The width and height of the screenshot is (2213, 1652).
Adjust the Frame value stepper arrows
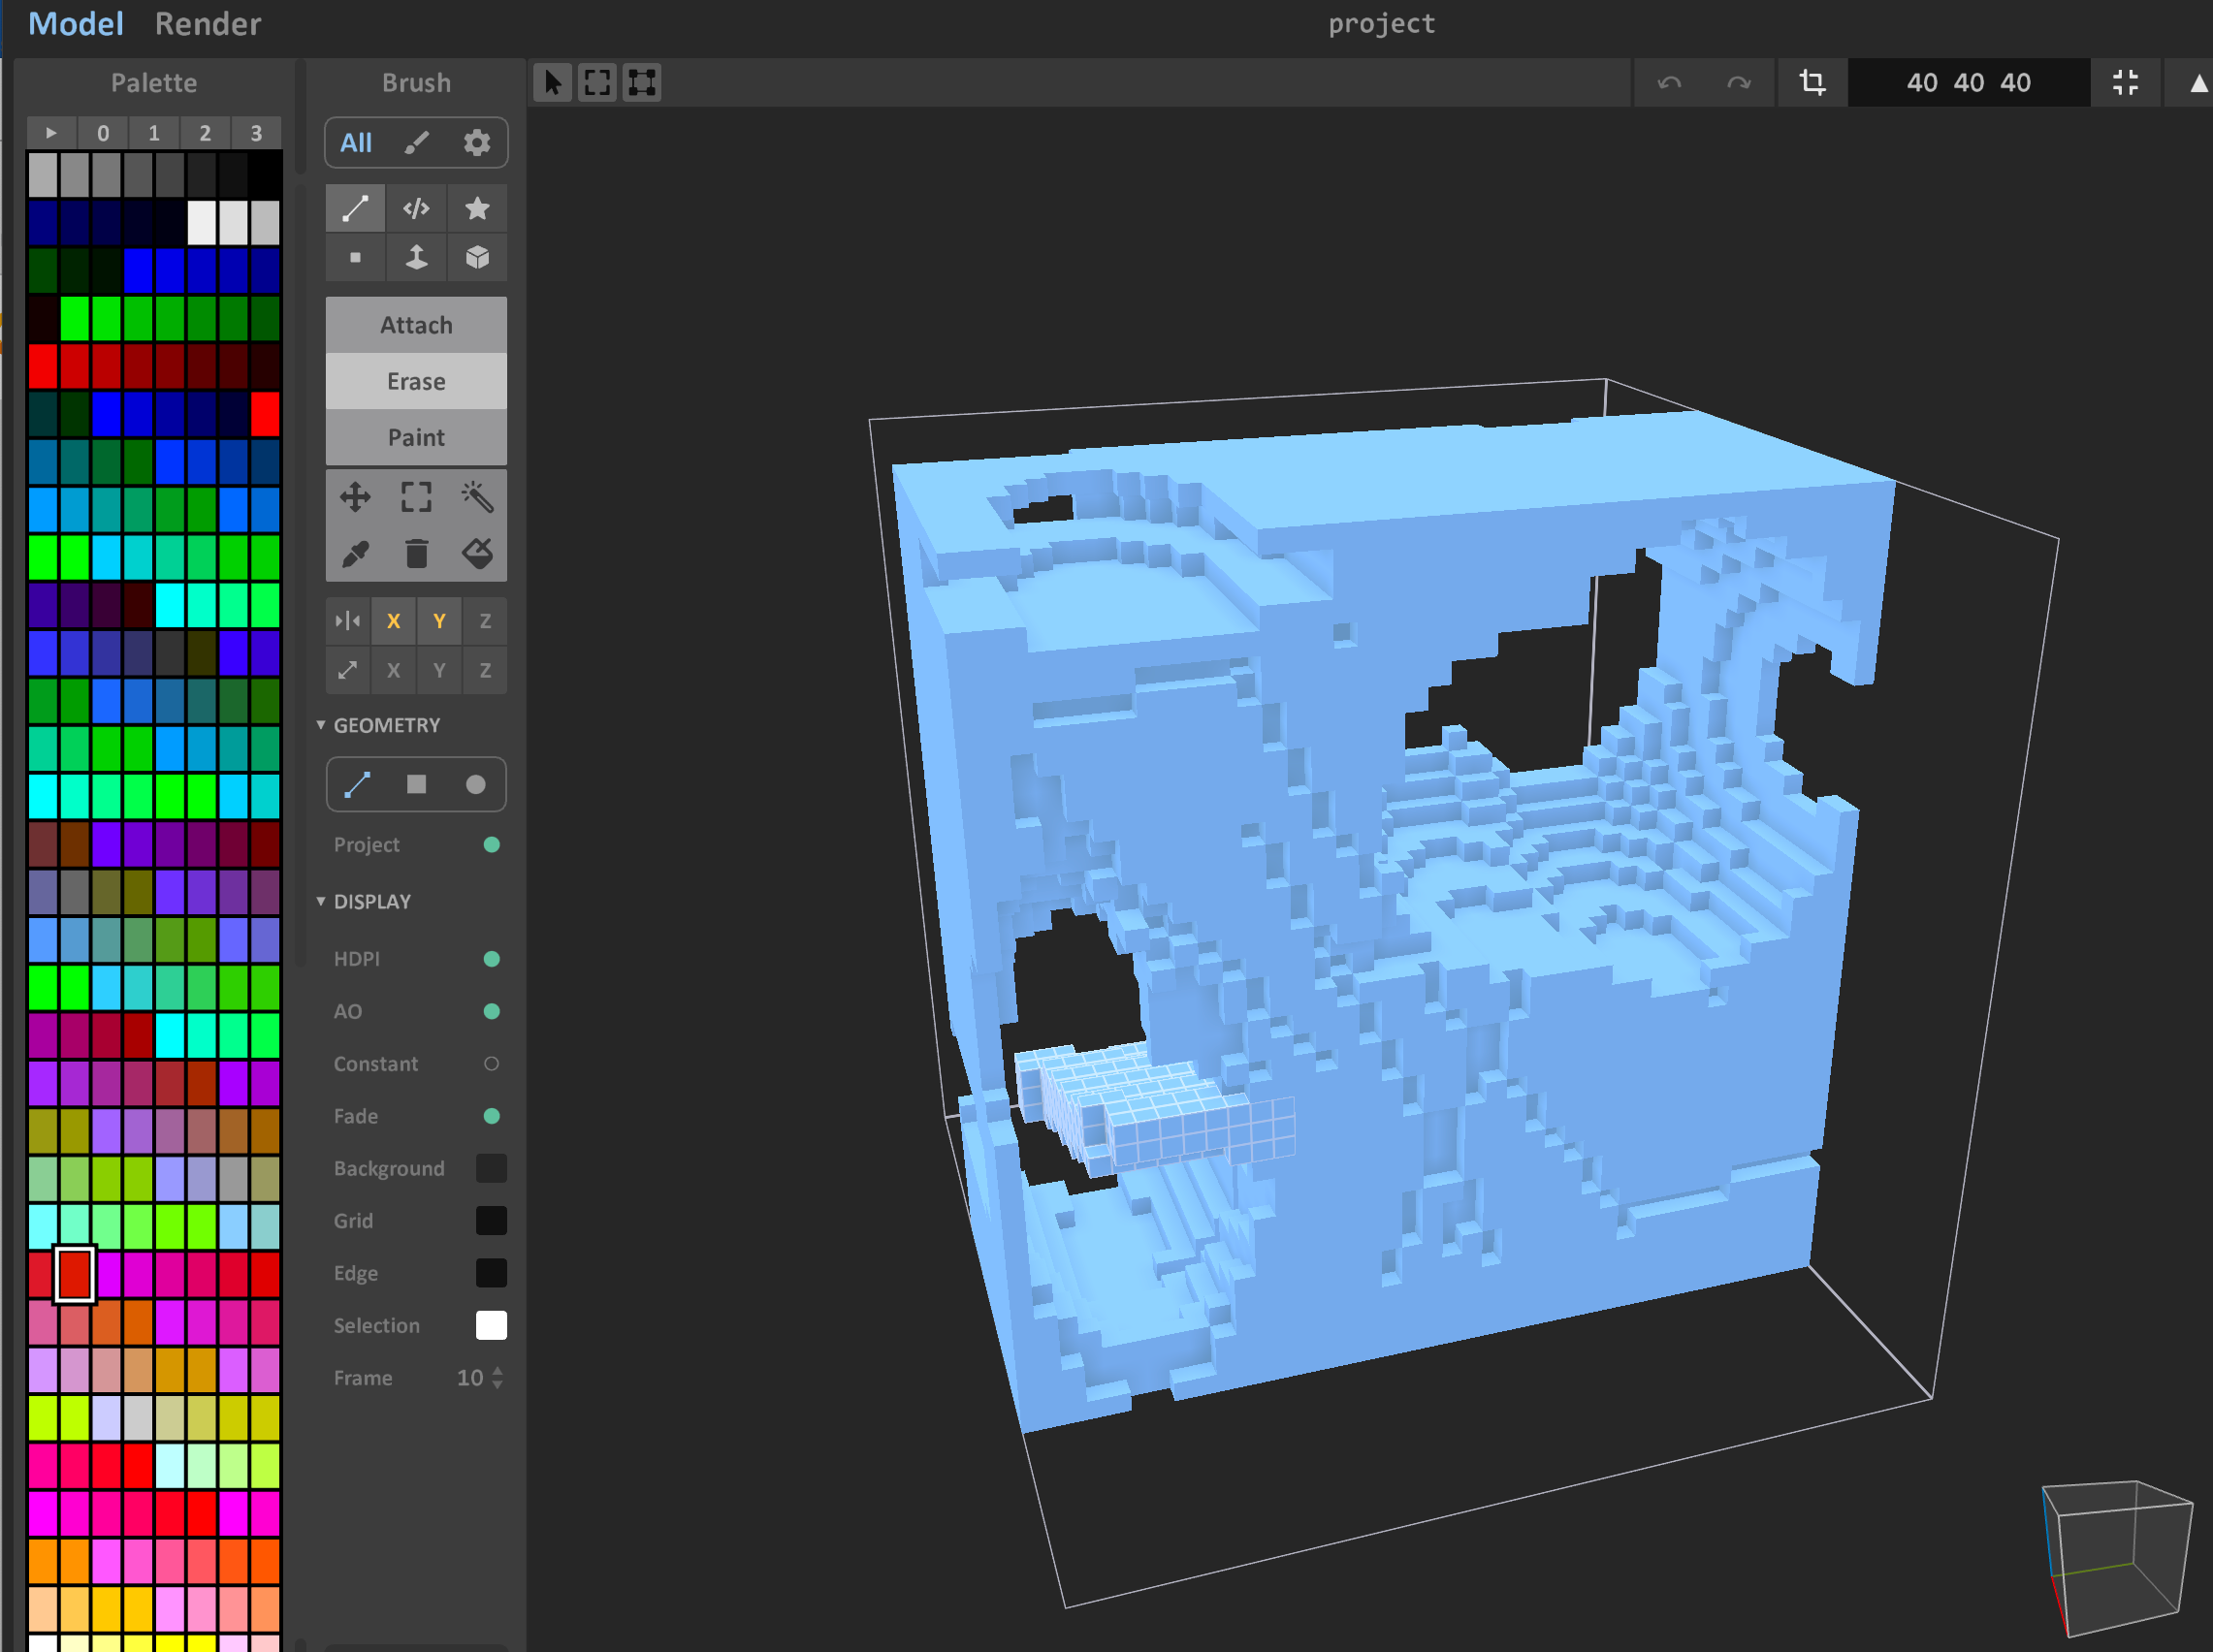pos(498,1377)
